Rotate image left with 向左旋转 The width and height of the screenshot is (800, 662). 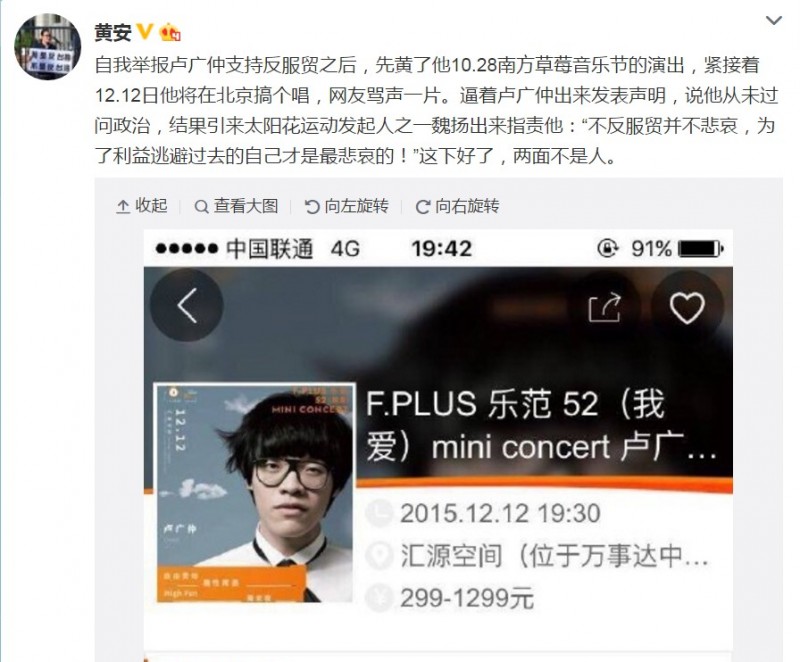tap(346, 206)
